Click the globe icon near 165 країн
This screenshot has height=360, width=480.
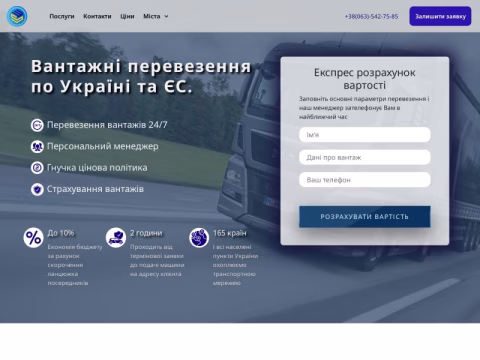pos(199,238)
